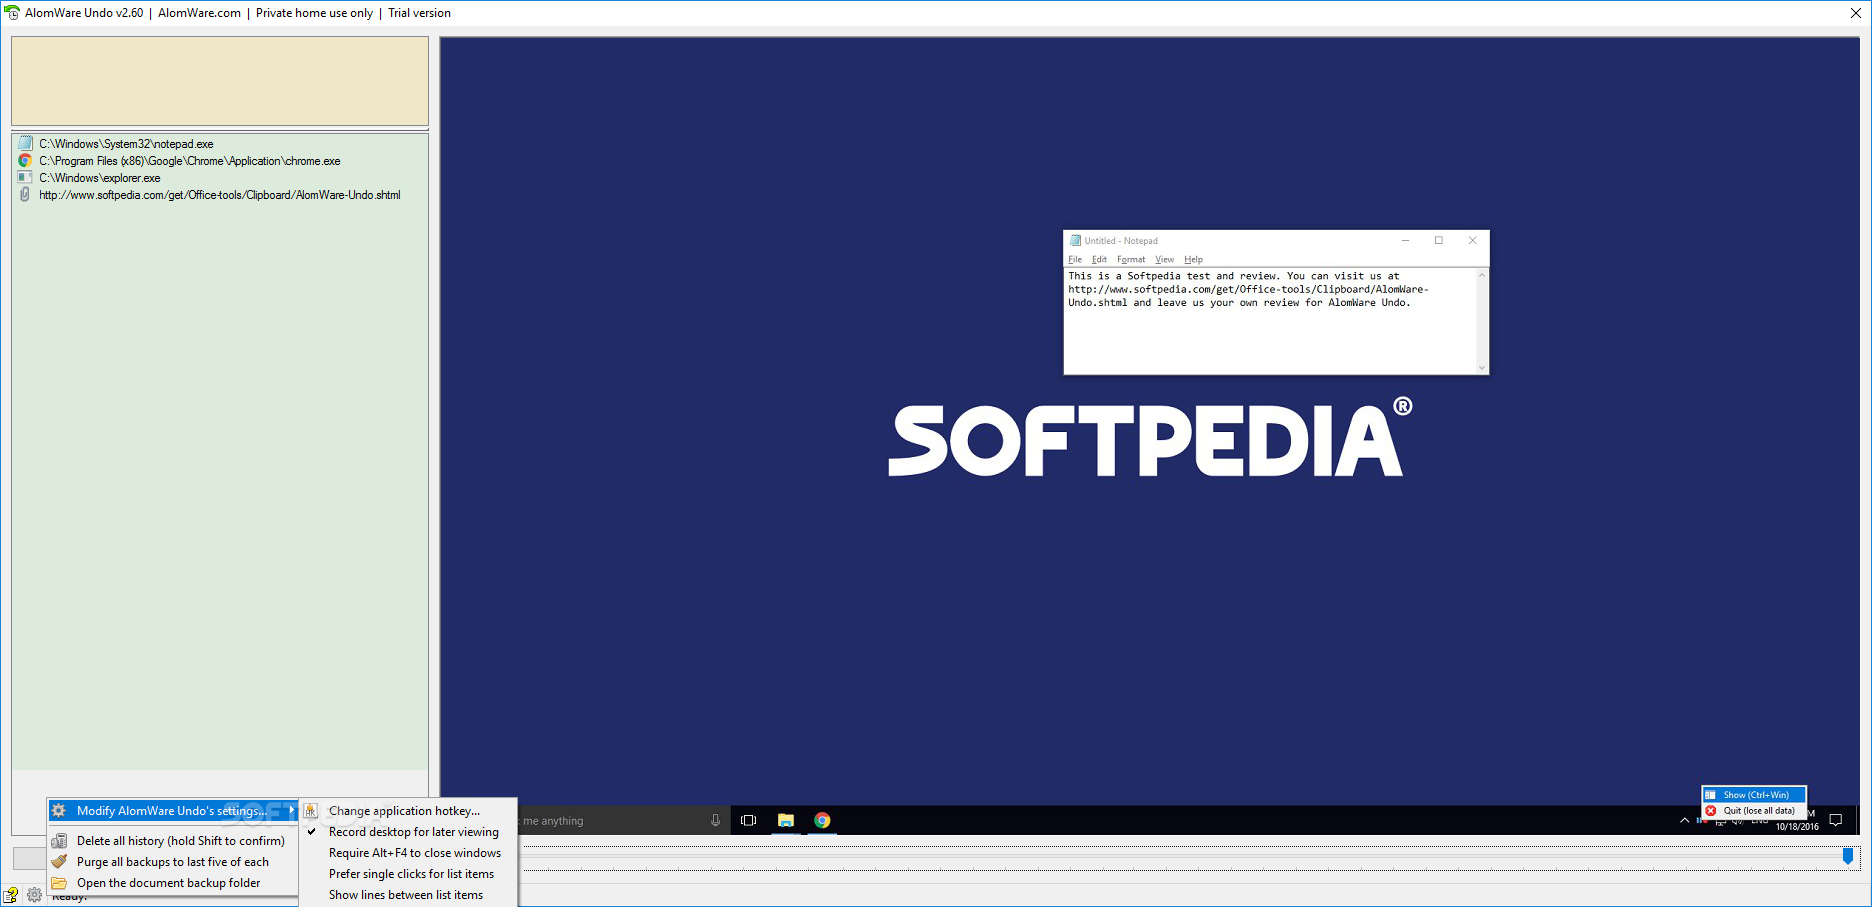Click the settings gear icon in status bar
Viewport: 1872px width, 907px height.
35,895
